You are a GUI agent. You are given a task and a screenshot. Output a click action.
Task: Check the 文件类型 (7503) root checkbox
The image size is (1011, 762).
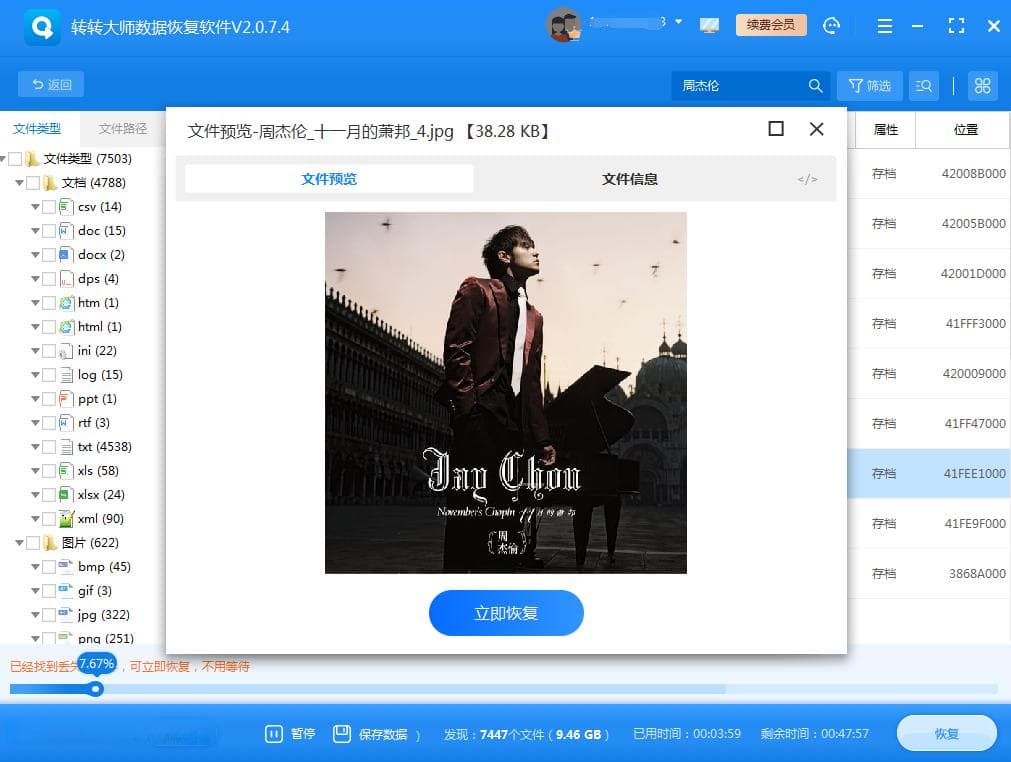point(15,159)
